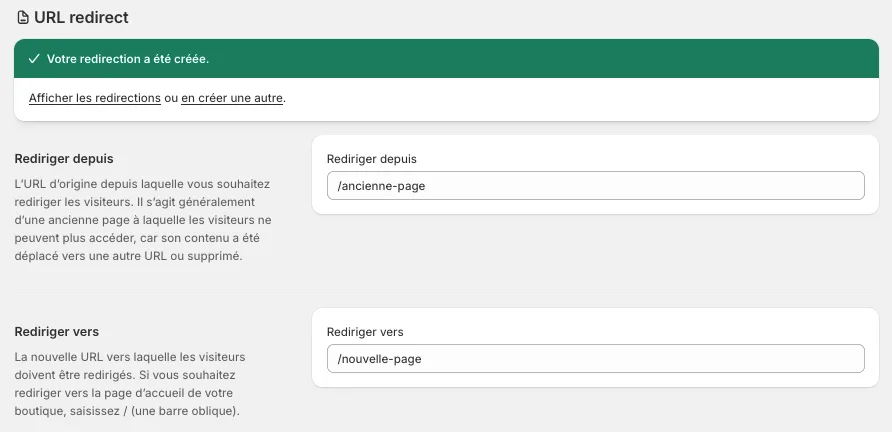Click the document icon beside URL redirect
Screen dimensions: 892x432
(23, 18)
